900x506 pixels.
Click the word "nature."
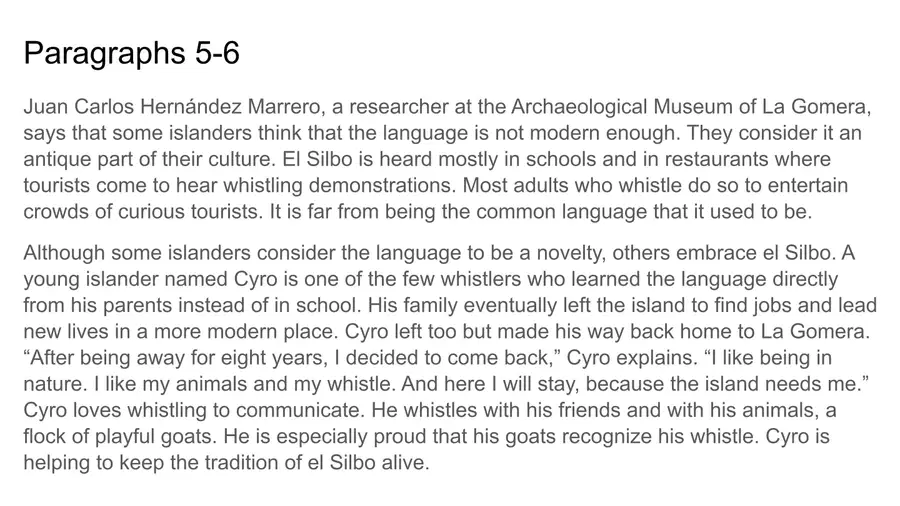[56, 384]
